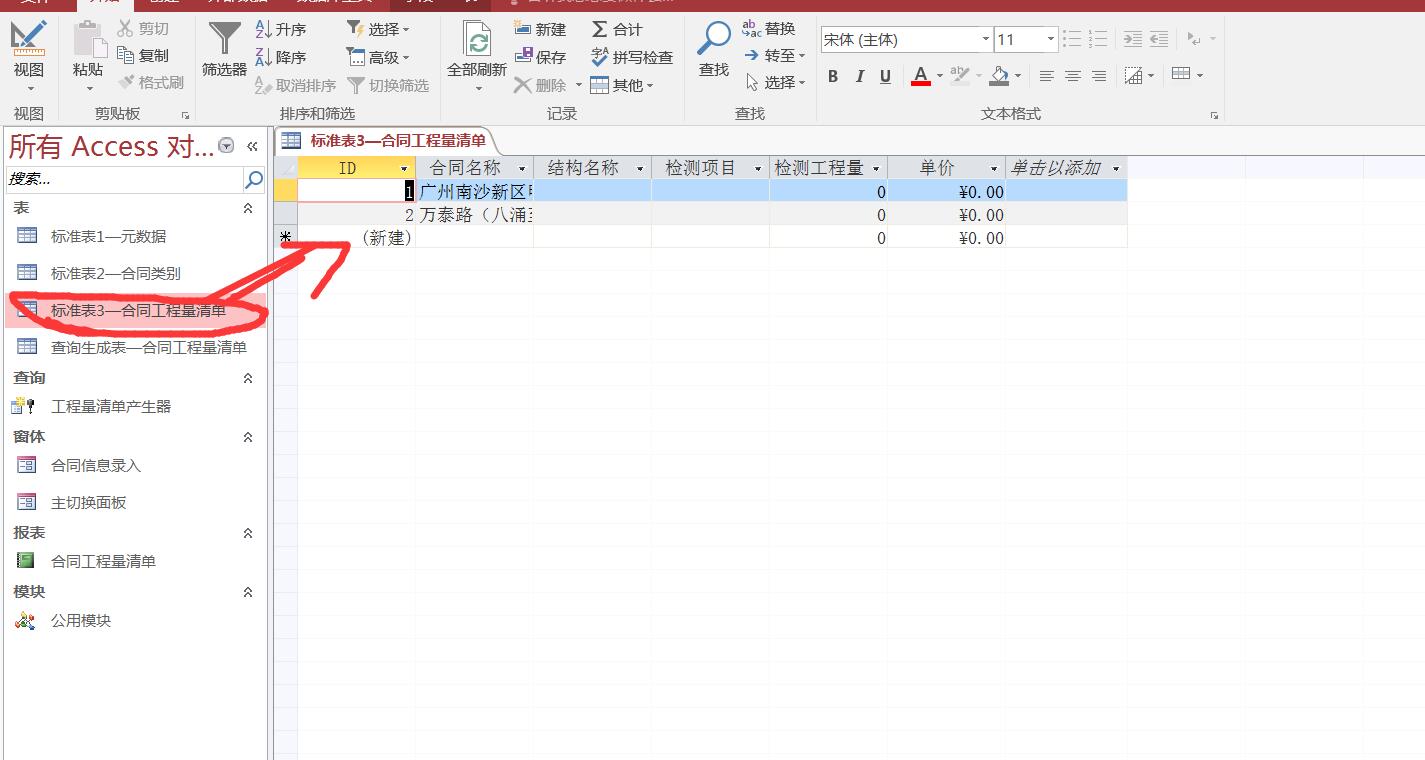
Task: Align text left
Action: pyautogui.click(x=1046, y=76)
